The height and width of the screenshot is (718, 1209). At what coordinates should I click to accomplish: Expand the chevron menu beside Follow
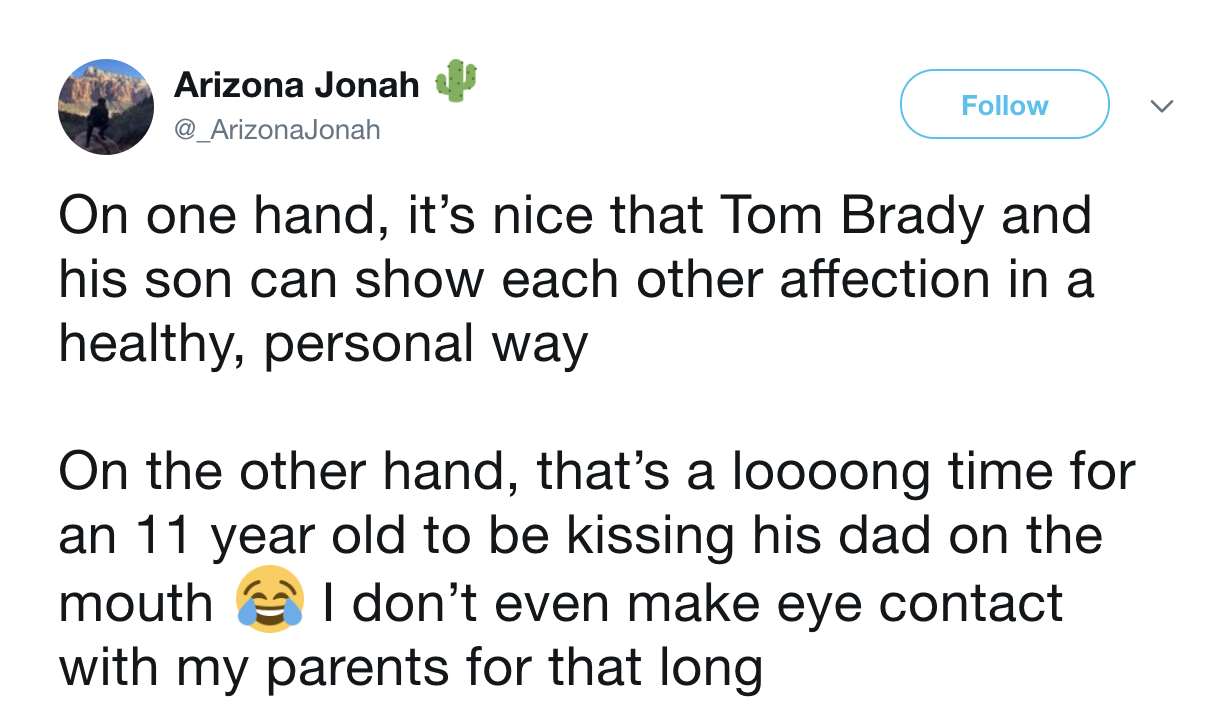pyautogui.click(x=1160, y=105)
